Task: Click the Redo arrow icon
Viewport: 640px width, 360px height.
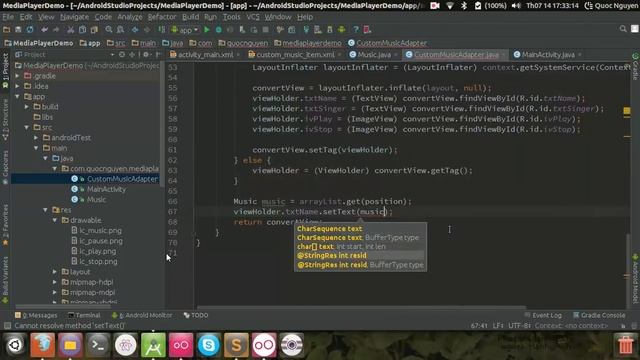Action: point(56,30)
